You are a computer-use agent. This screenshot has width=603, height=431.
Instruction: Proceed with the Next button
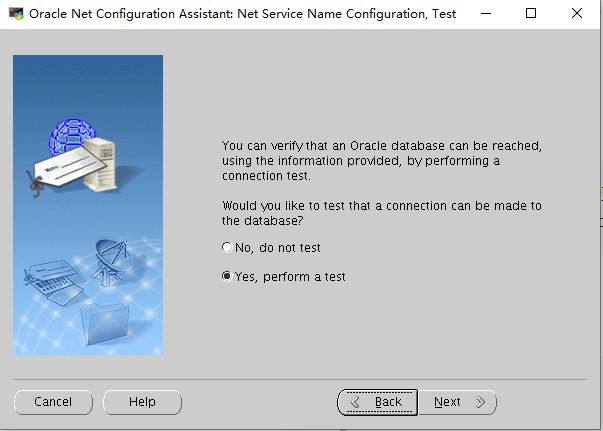click(457, 402)
